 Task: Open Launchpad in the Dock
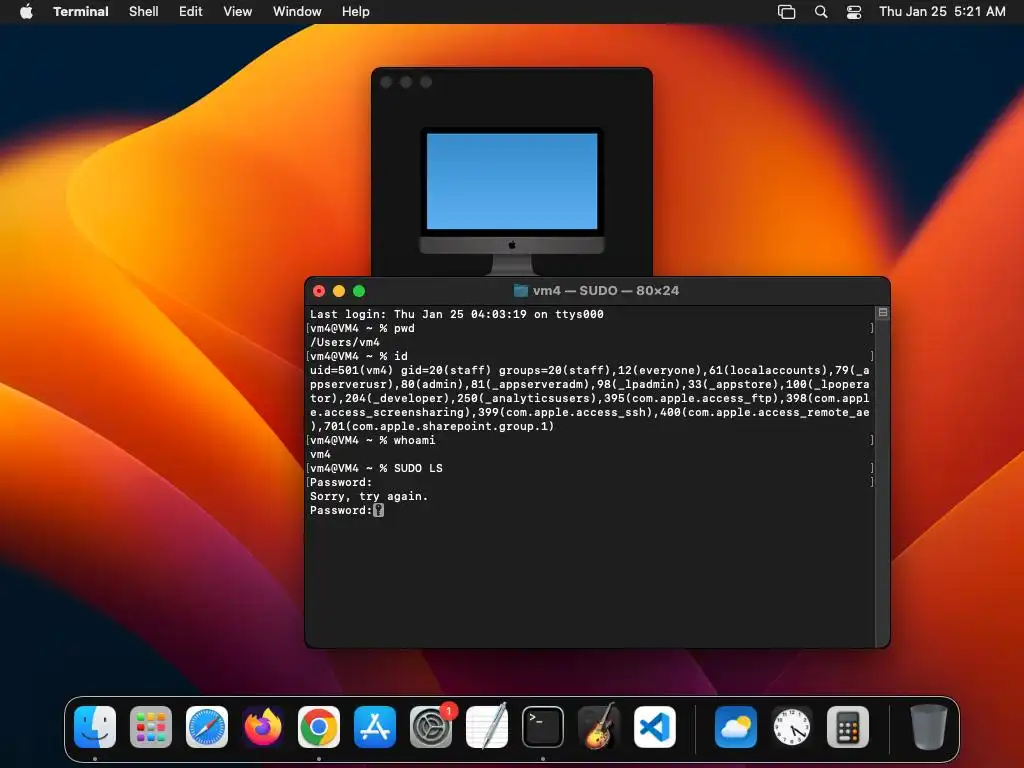coord(151,727)
